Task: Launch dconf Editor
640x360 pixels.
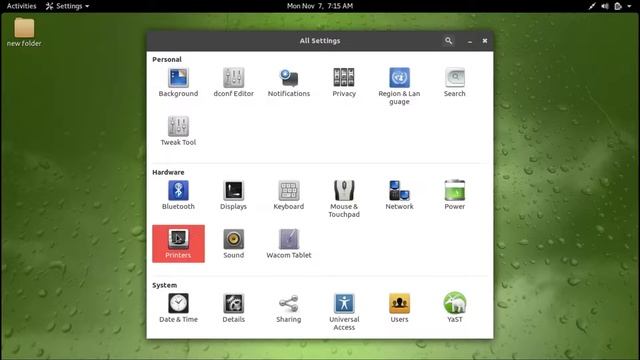Action: [233, 82]
